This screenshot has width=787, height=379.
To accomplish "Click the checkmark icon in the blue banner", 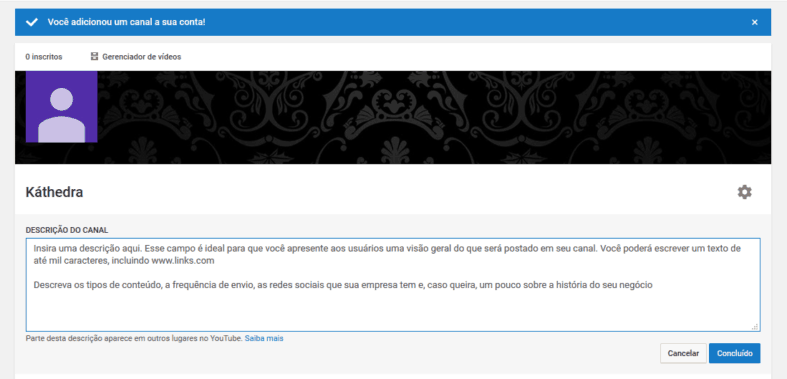I will click(x=32, y=22).
